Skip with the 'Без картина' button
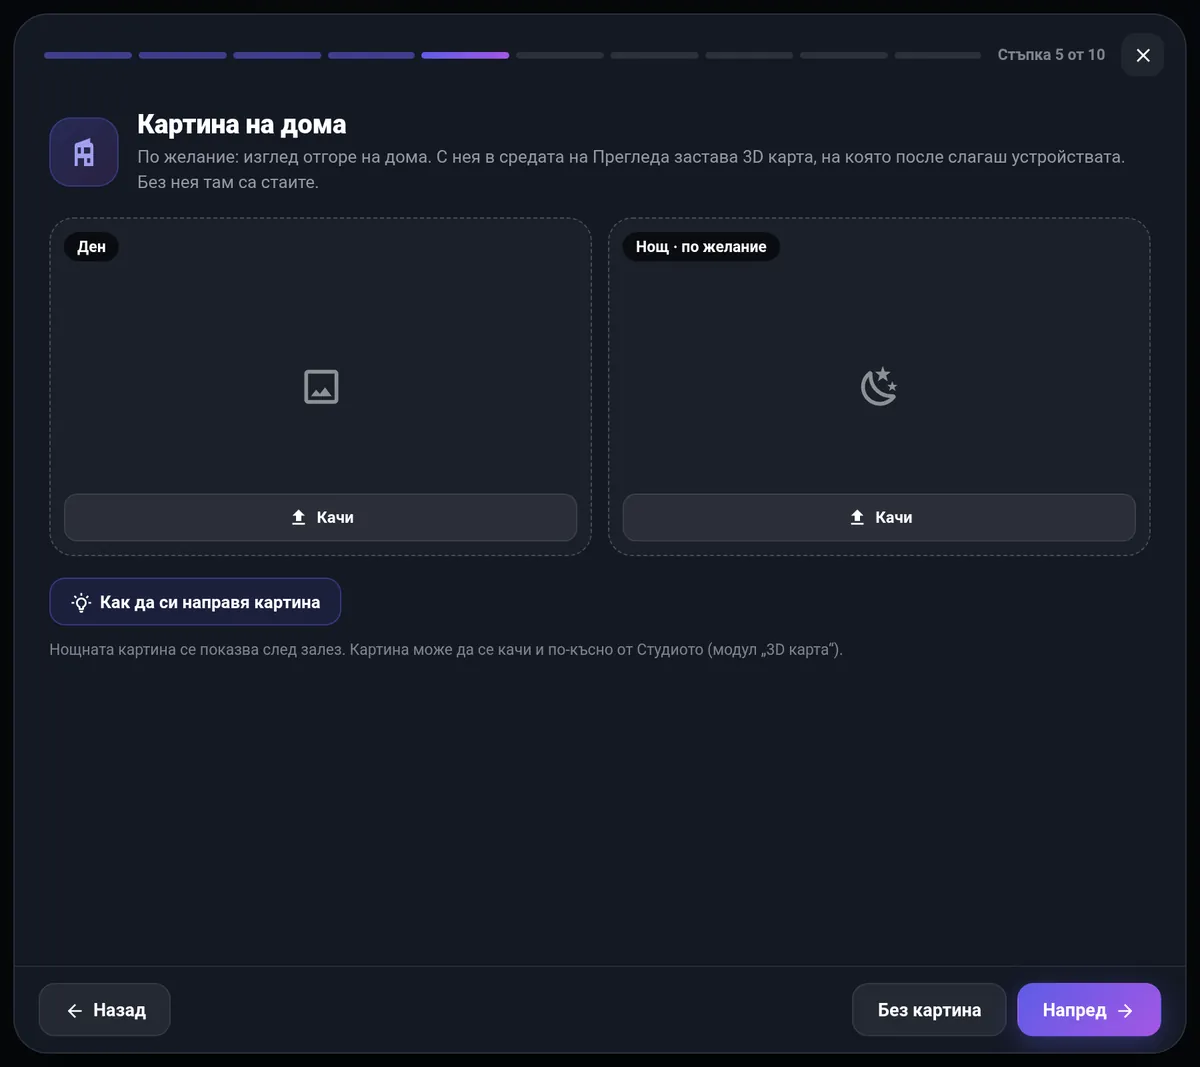Viewport: 1200px width, 1067px height. (x=929, y=1010)
